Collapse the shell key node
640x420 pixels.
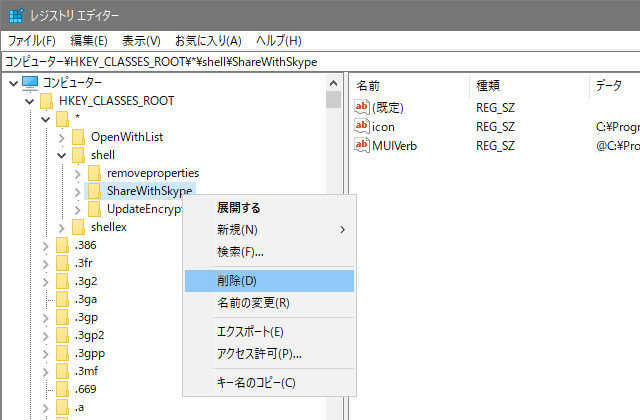point(61,155)
